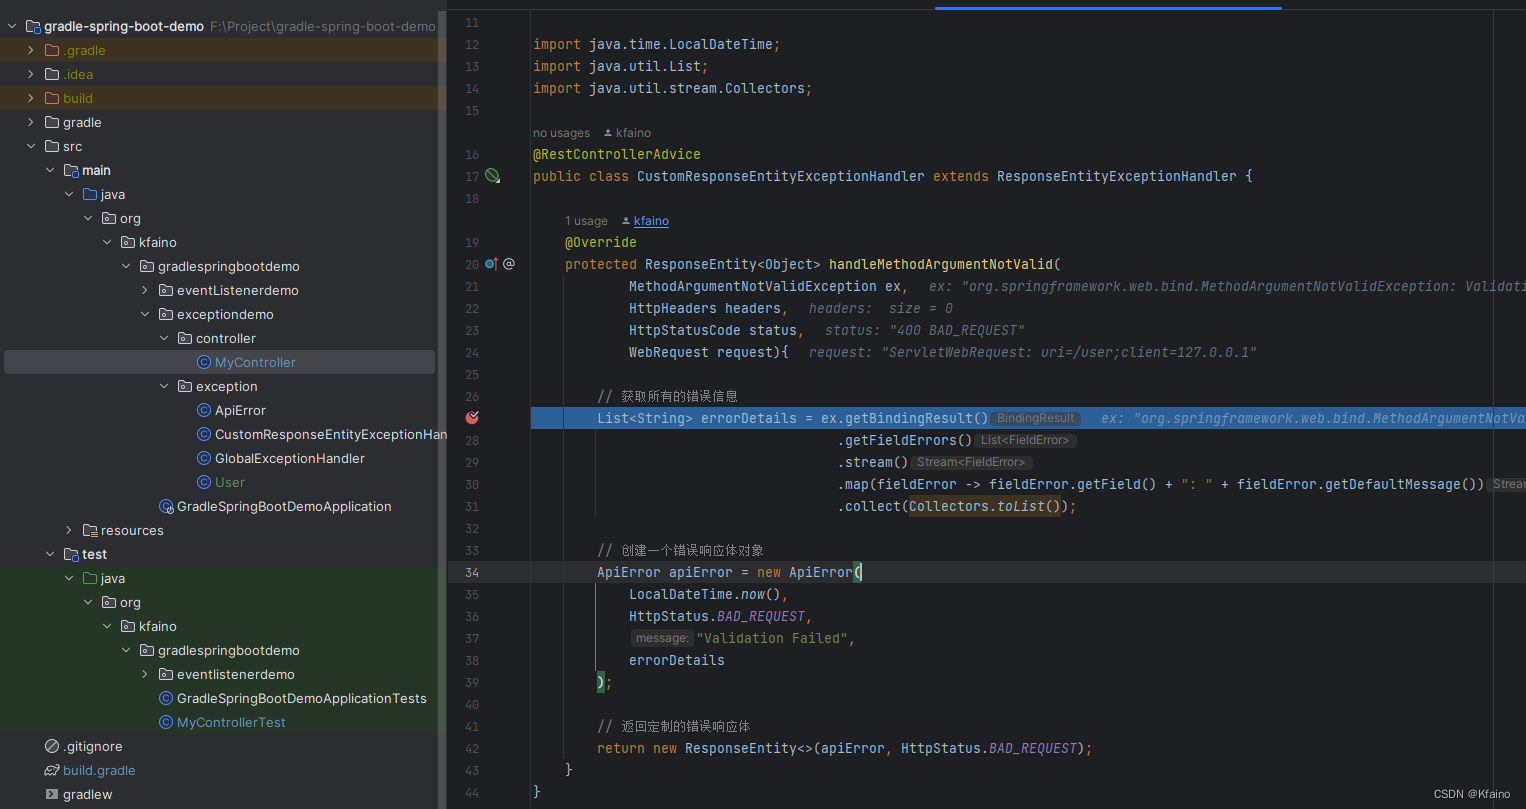Click the '1 usage' hint above @Override
This screenshot has width=1526, height=809.
(586, 221)
